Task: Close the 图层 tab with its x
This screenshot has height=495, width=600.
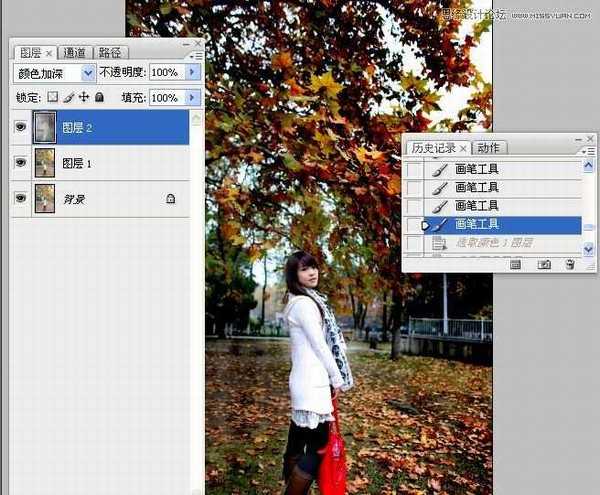Action: [49, 54]
